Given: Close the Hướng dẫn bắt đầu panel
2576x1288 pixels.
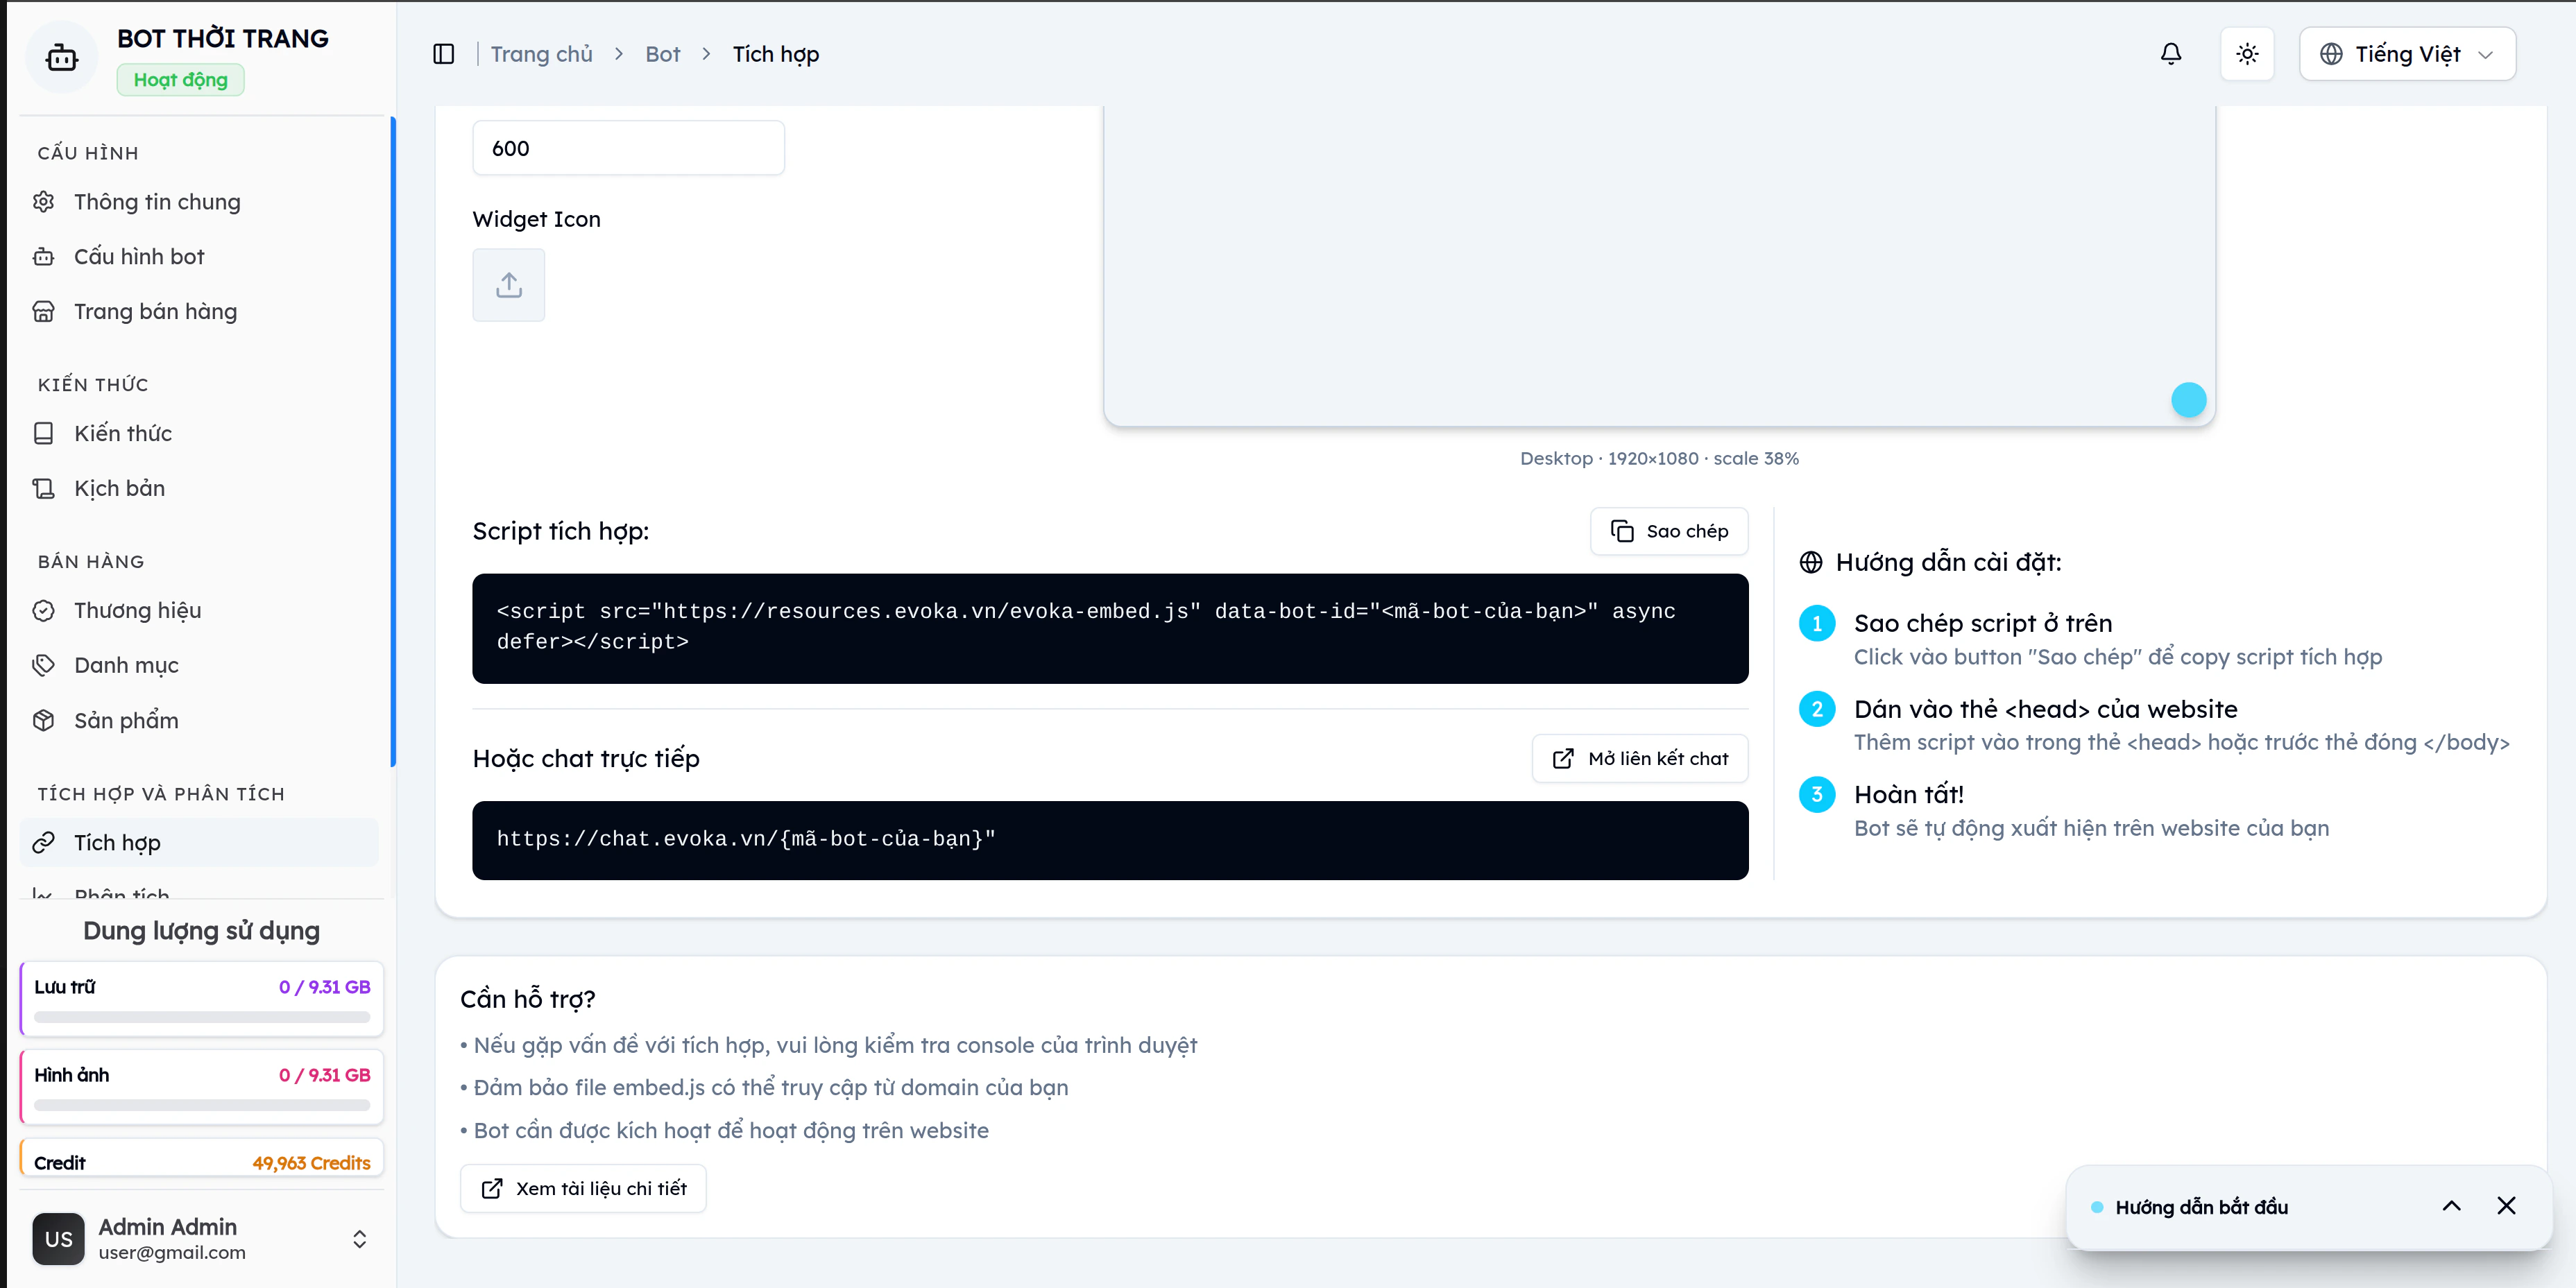Looking at the screenshot, I should pos(2506,1206).
